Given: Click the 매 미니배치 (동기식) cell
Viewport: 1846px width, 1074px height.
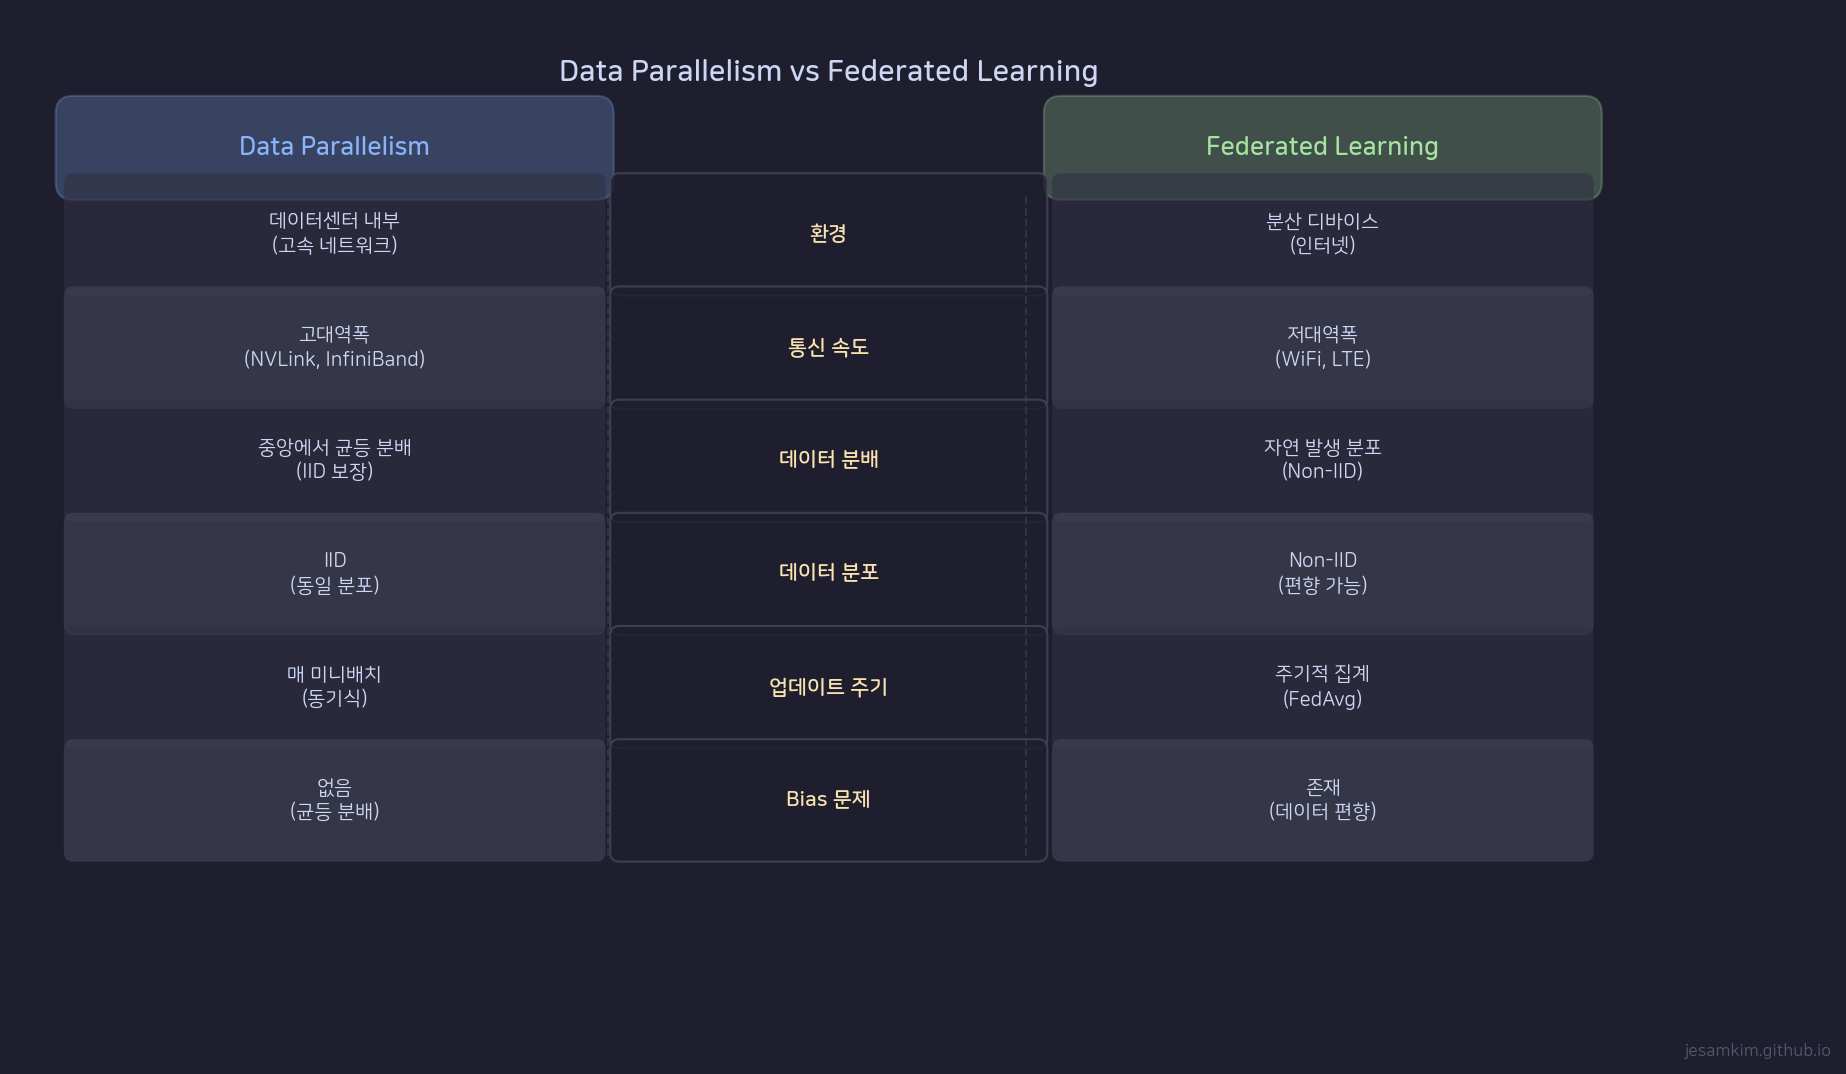Looking at the screenshot, I should click(x=334, y=686).
